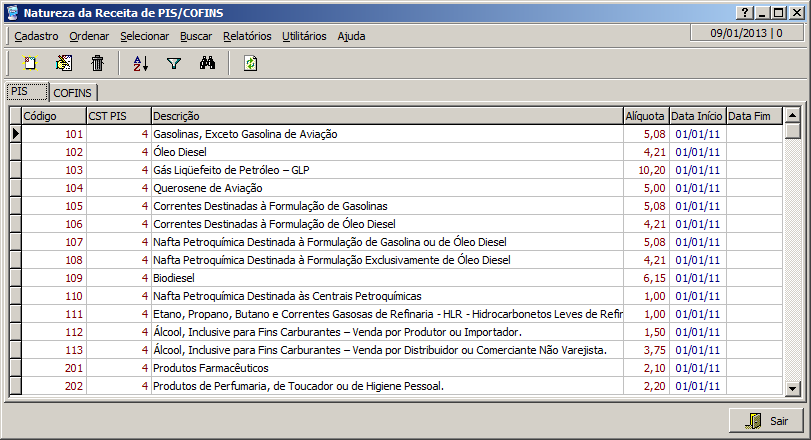Select the Produtos Farmacêuticos row

click(x=385, y=368)
